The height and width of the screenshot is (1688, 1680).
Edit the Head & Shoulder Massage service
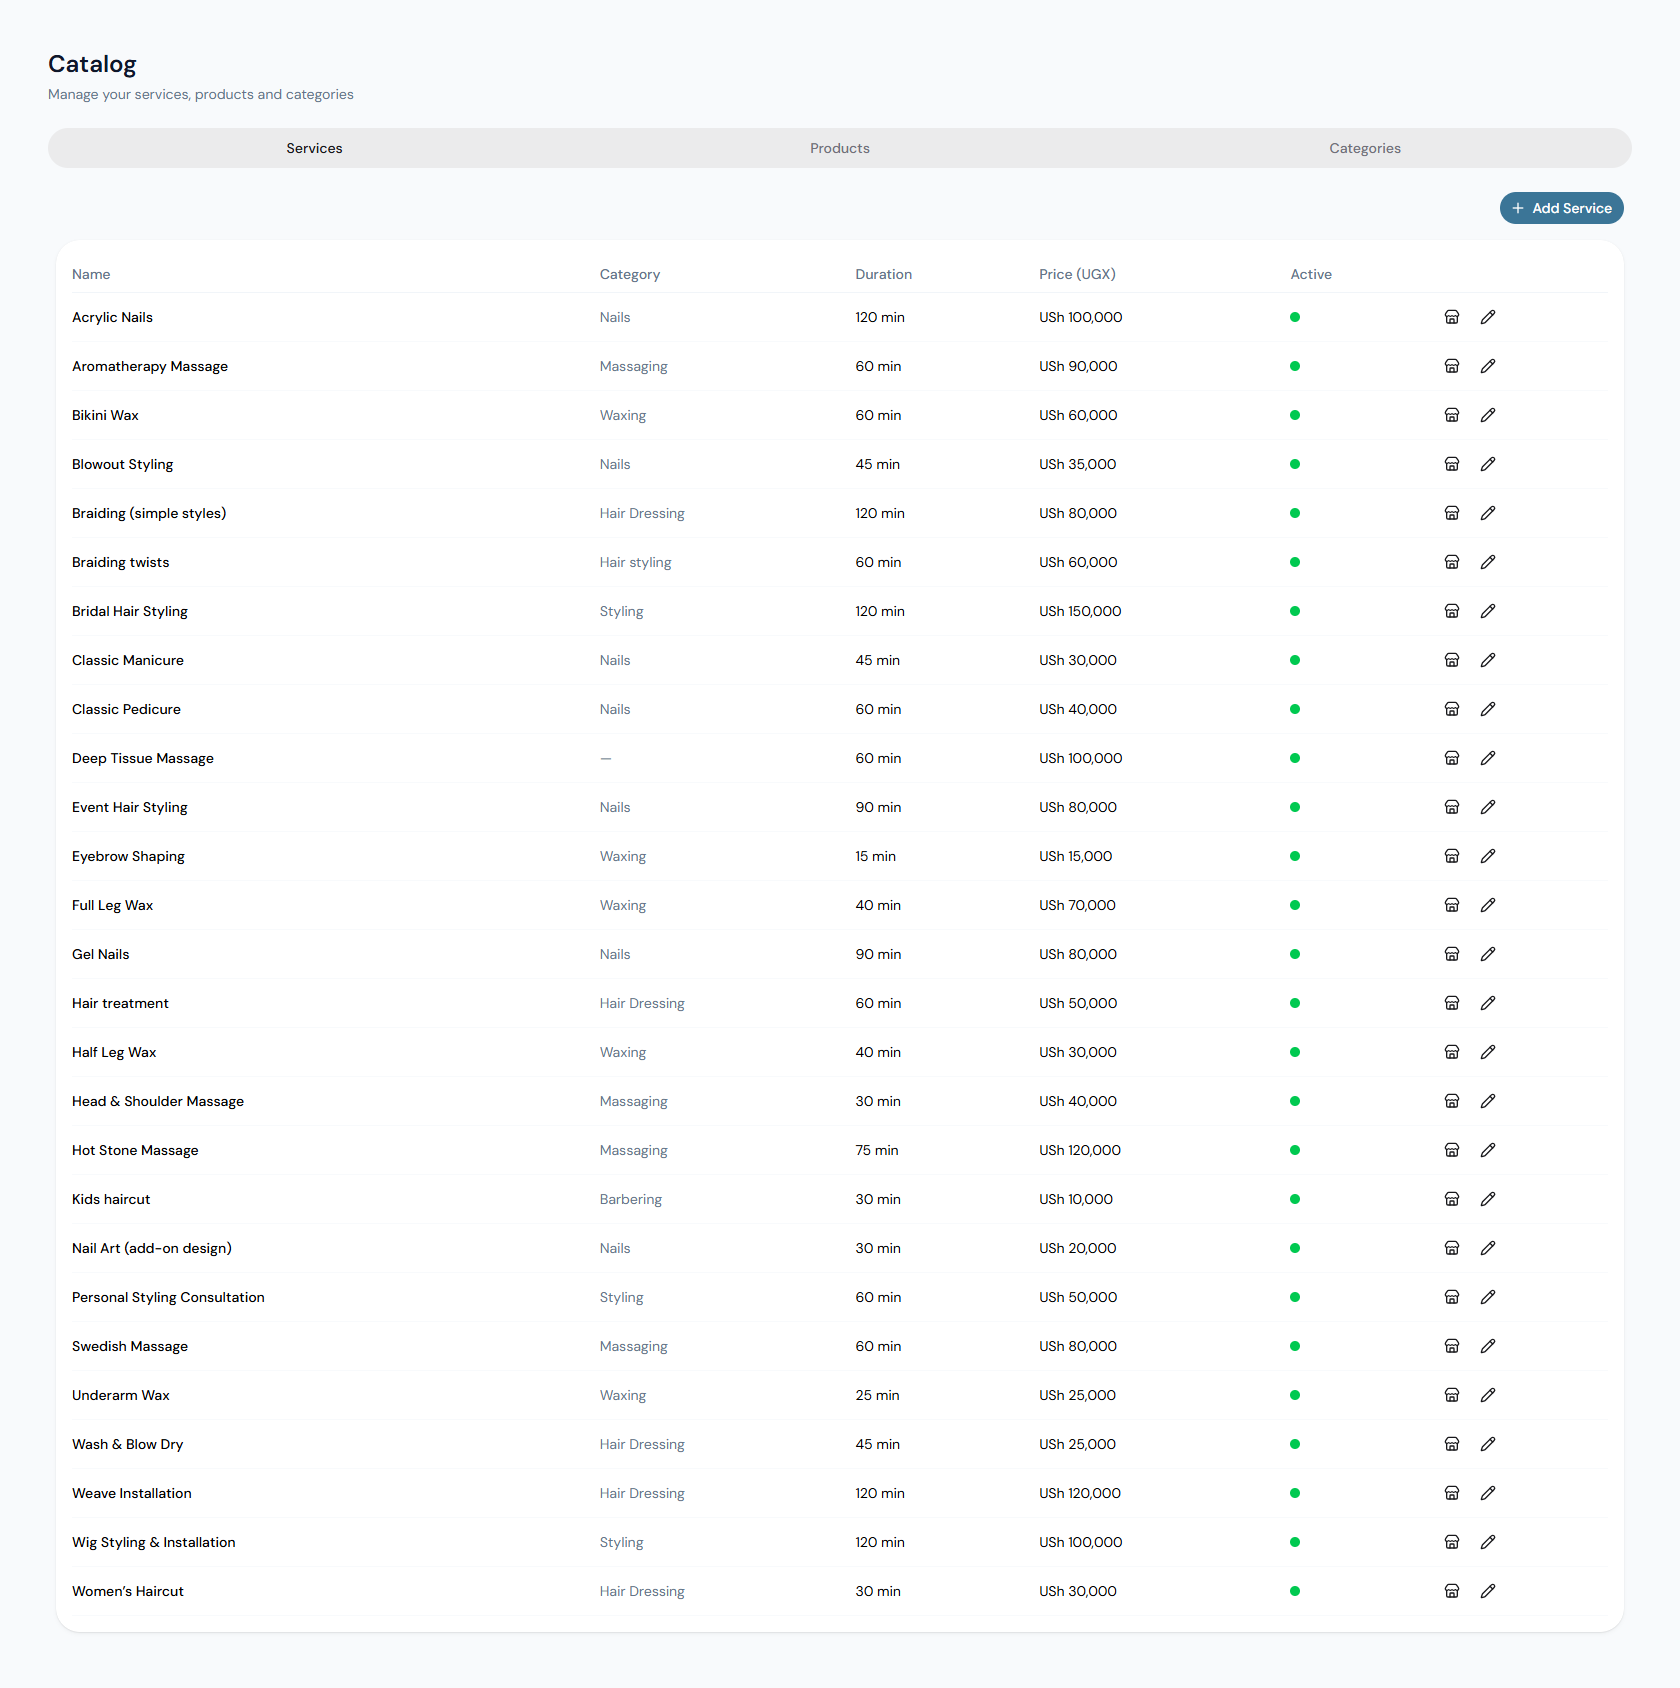(1488, 1101)
